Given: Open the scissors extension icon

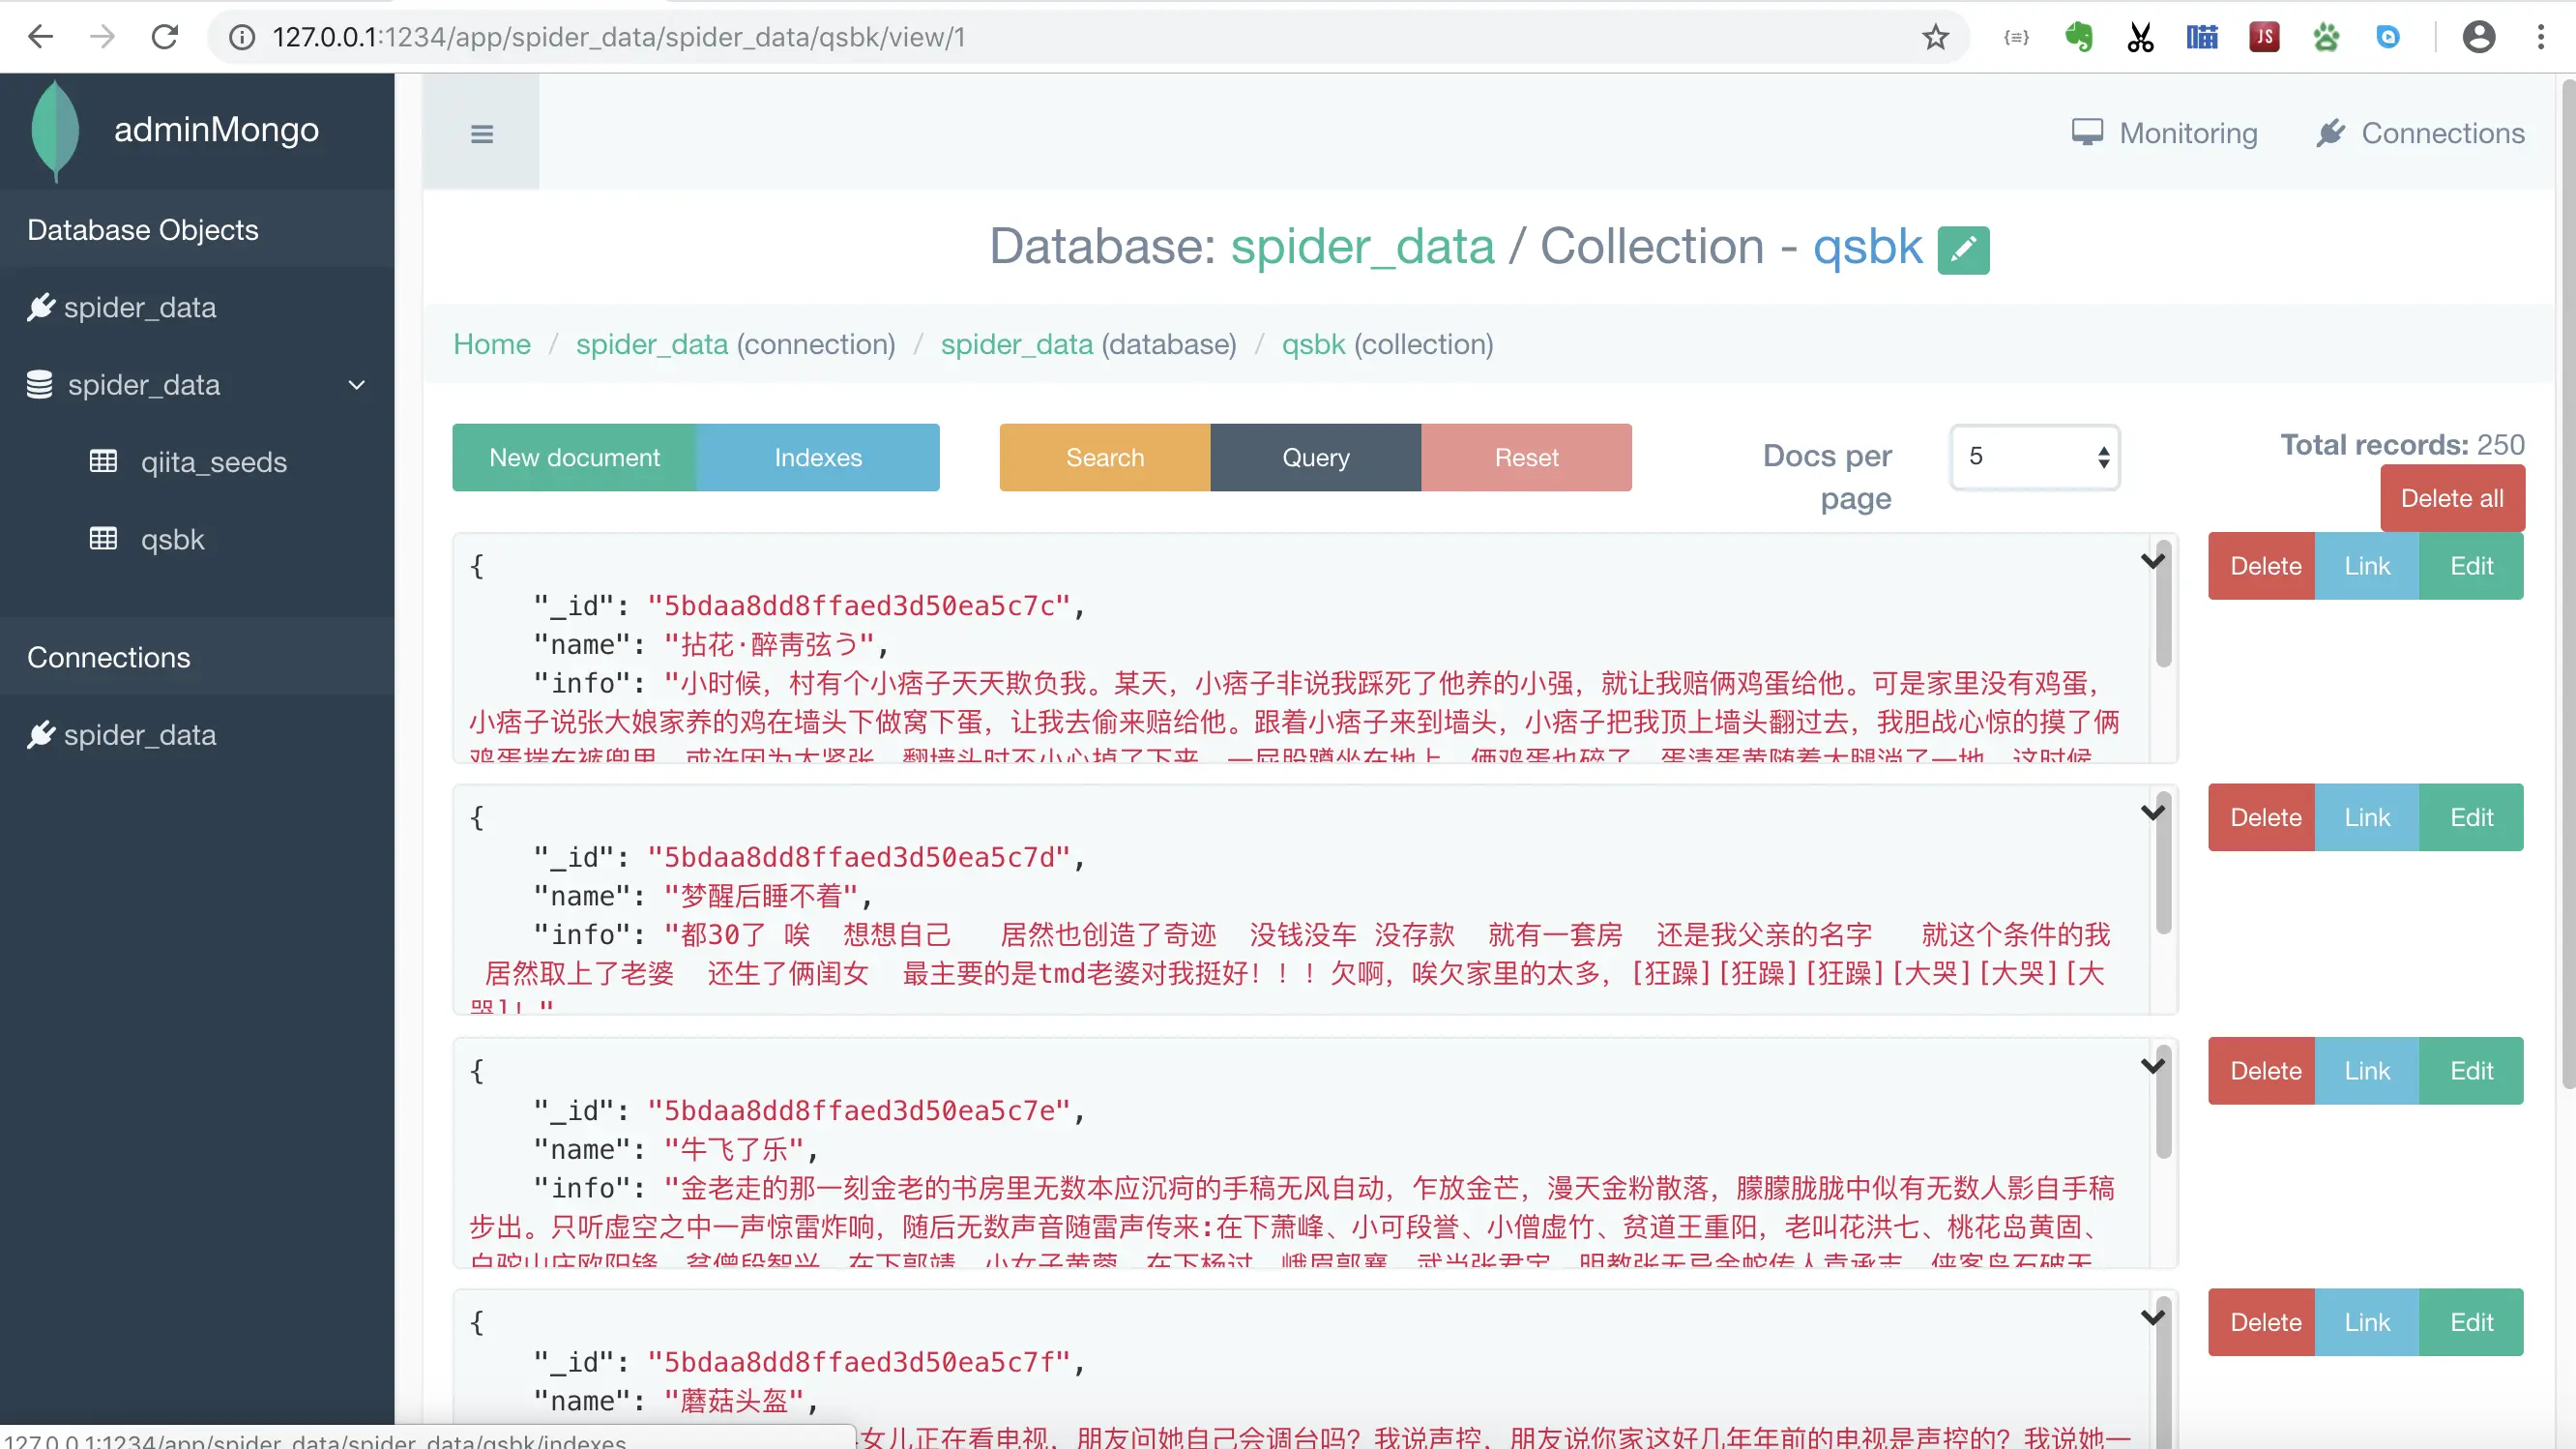Looking at the screenshot, I should (2140, 37).
